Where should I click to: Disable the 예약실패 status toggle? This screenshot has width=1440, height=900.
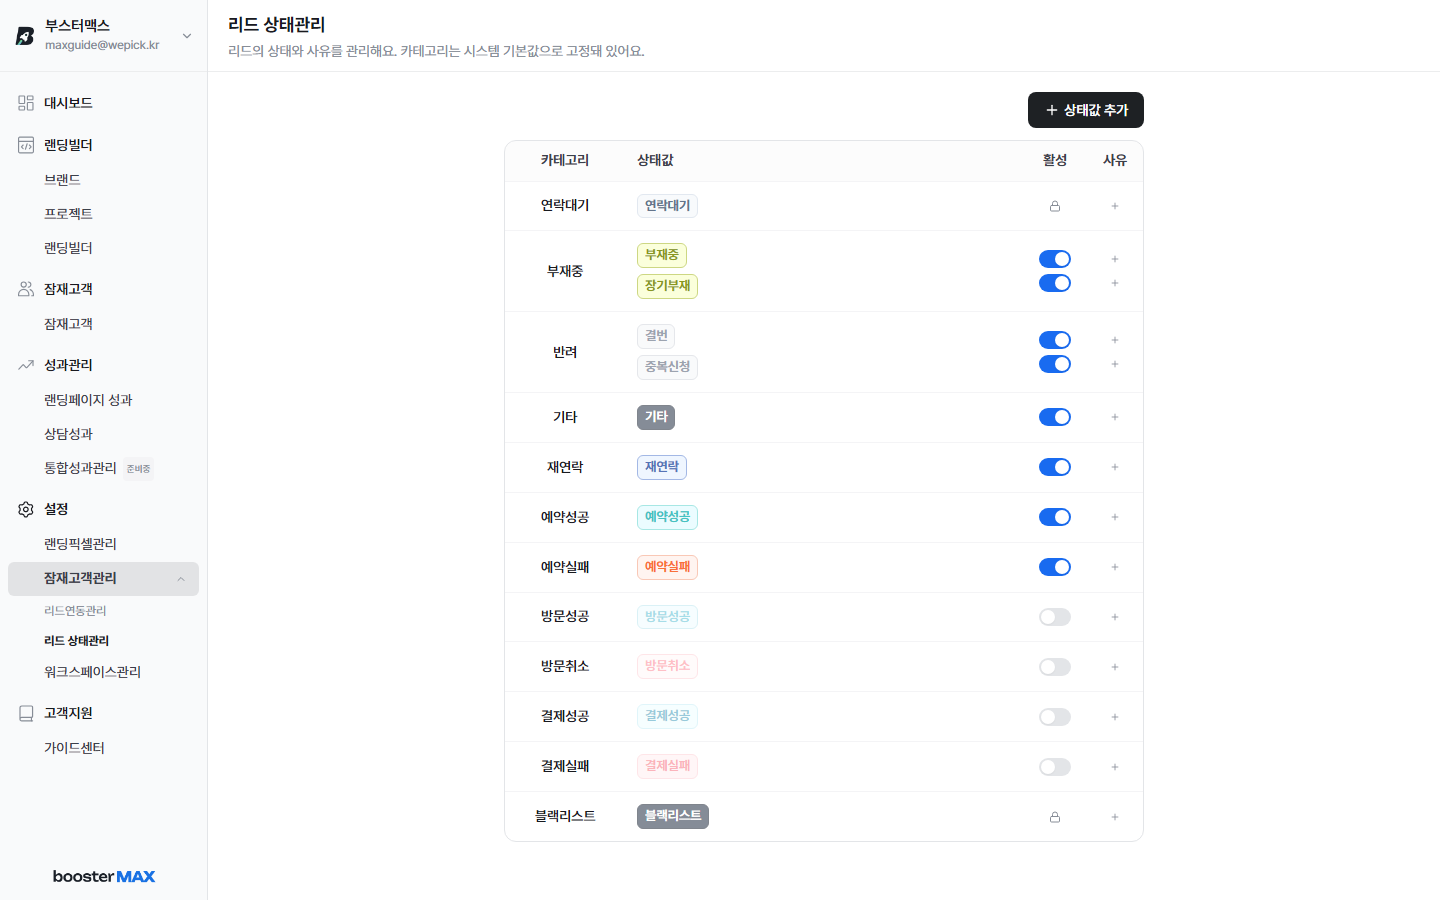(x=1055, y=567)
